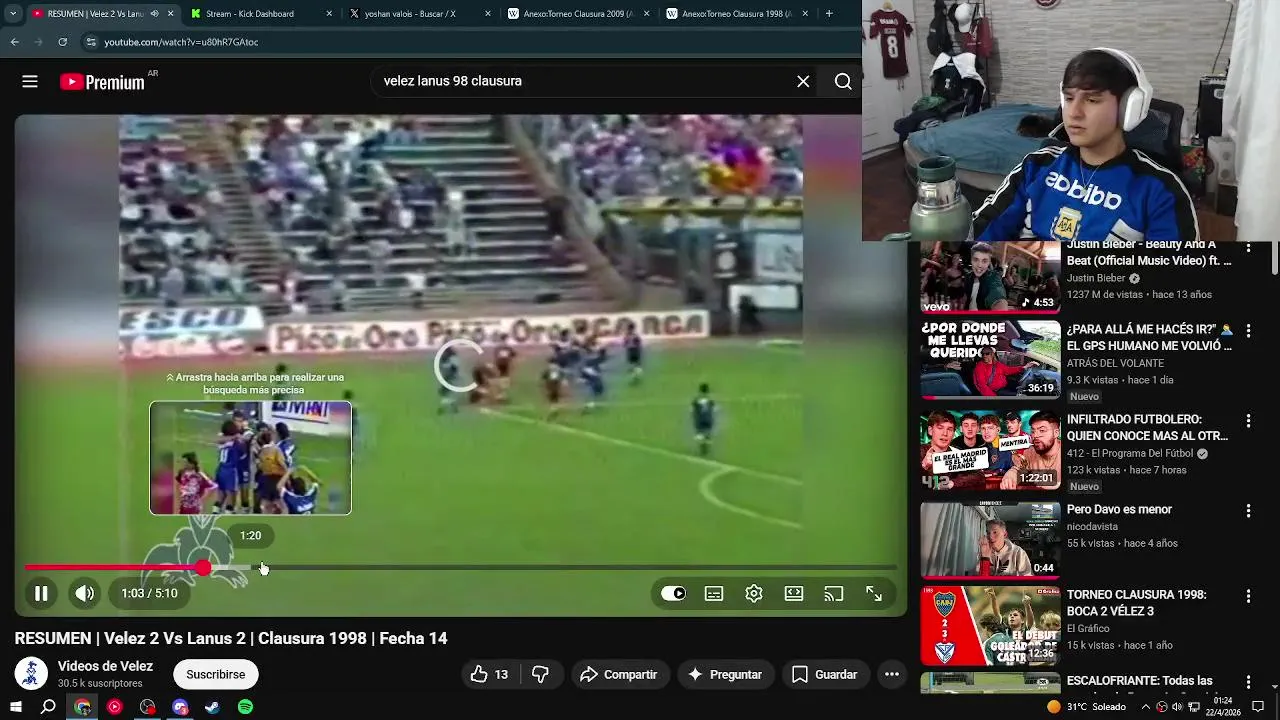Reload the YouTube page

62,42
